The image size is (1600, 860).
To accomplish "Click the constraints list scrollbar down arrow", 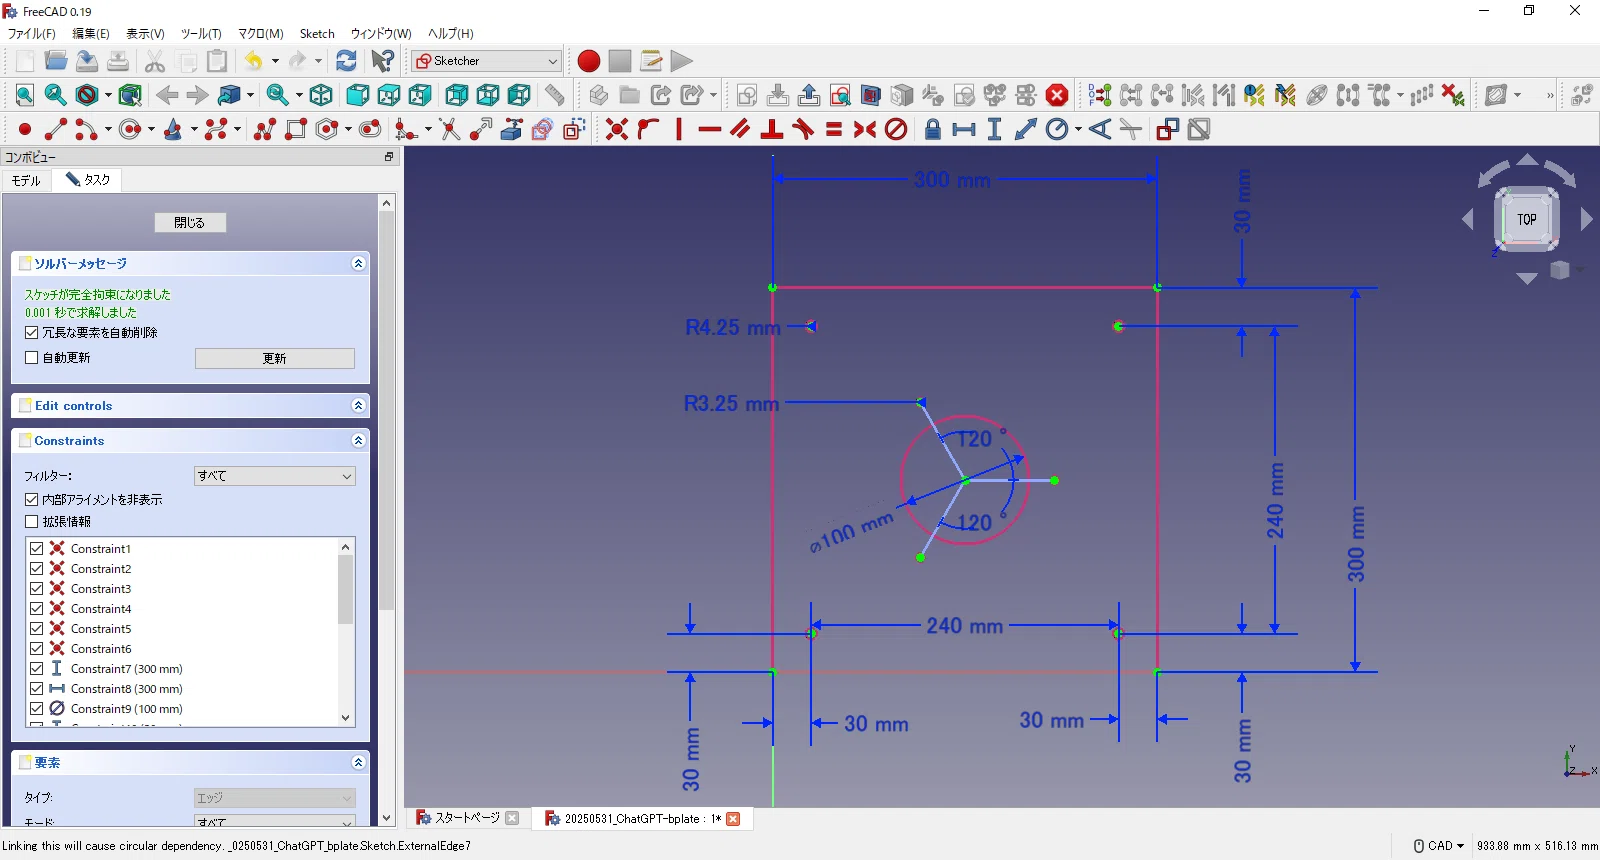I will click(346, 717).
